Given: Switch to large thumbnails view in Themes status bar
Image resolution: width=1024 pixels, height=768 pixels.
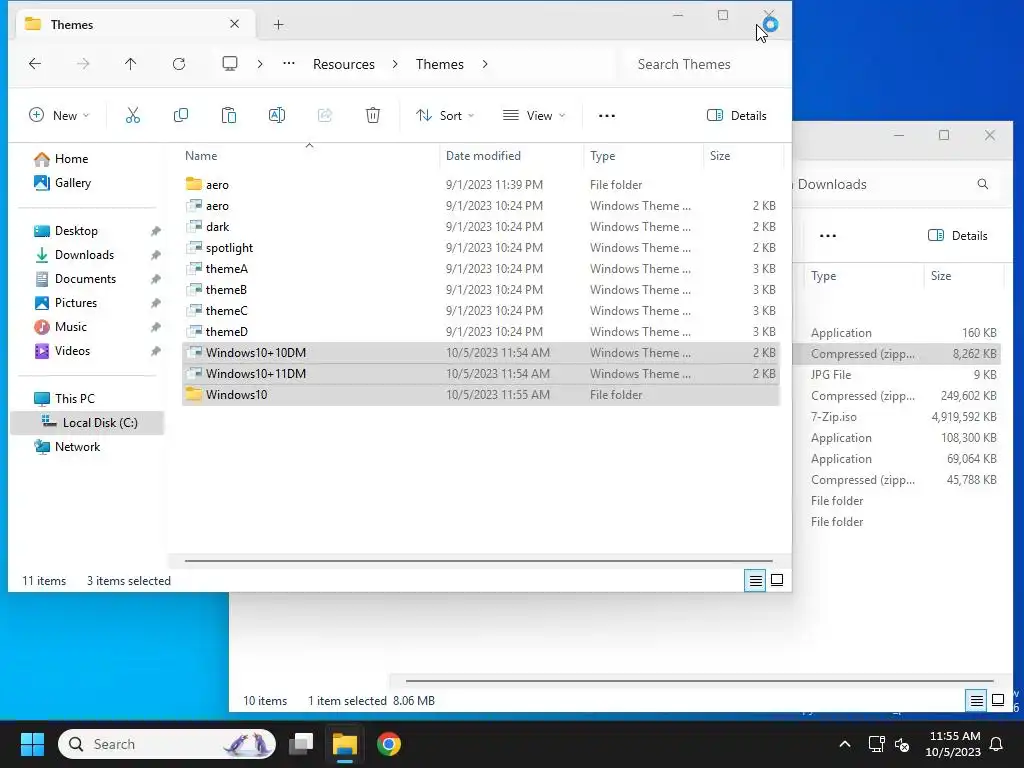Looking at the screenshot, I should [x=777, y=580].
